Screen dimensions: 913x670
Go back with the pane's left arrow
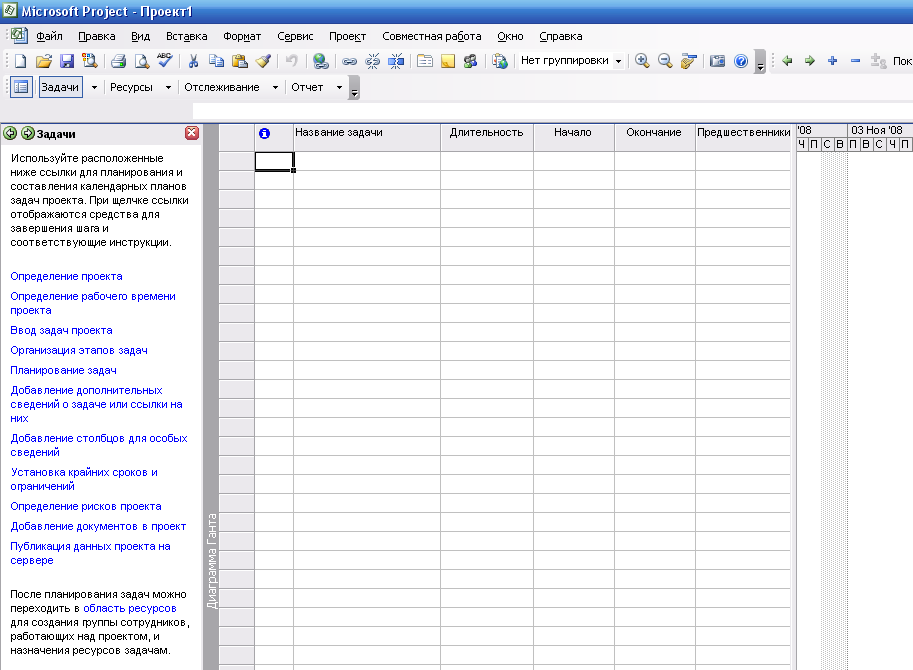[10, 133]
